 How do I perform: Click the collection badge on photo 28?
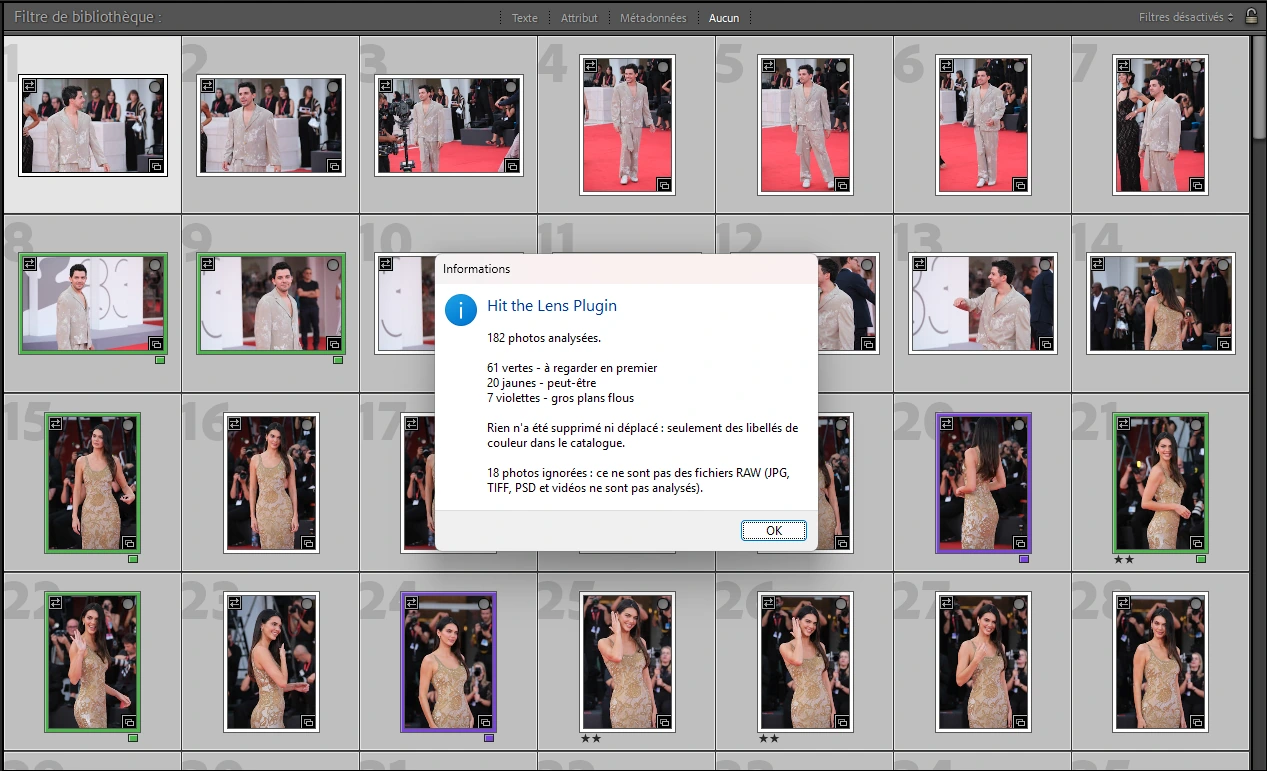[1198, 722]
